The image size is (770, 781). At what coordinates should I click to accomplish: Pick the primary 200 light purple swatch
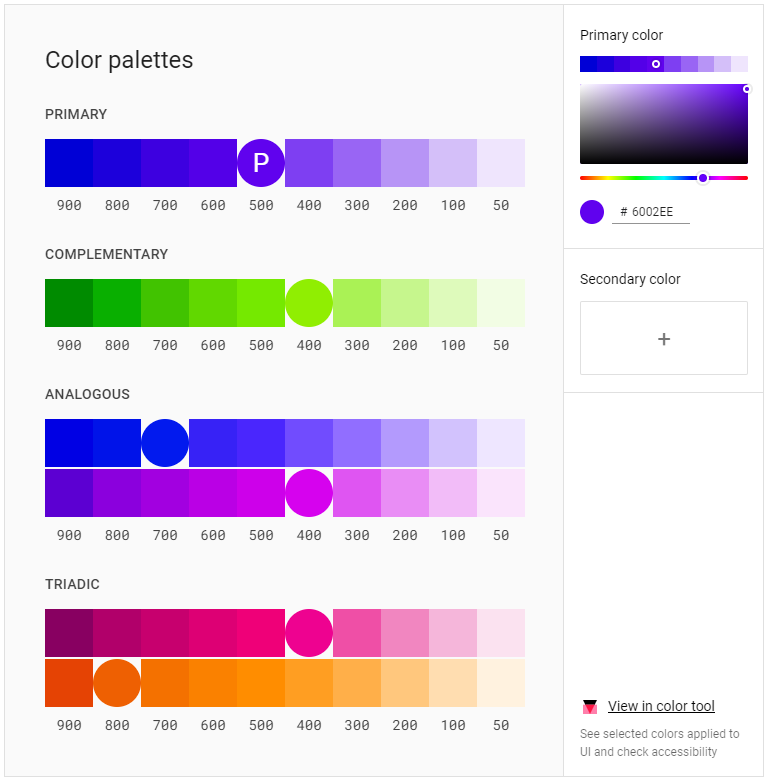(405, 163)
